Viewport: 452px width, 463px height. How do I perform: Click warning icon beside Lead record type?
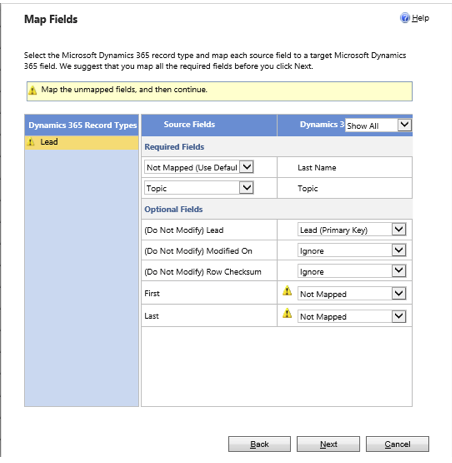coord(31,142)
